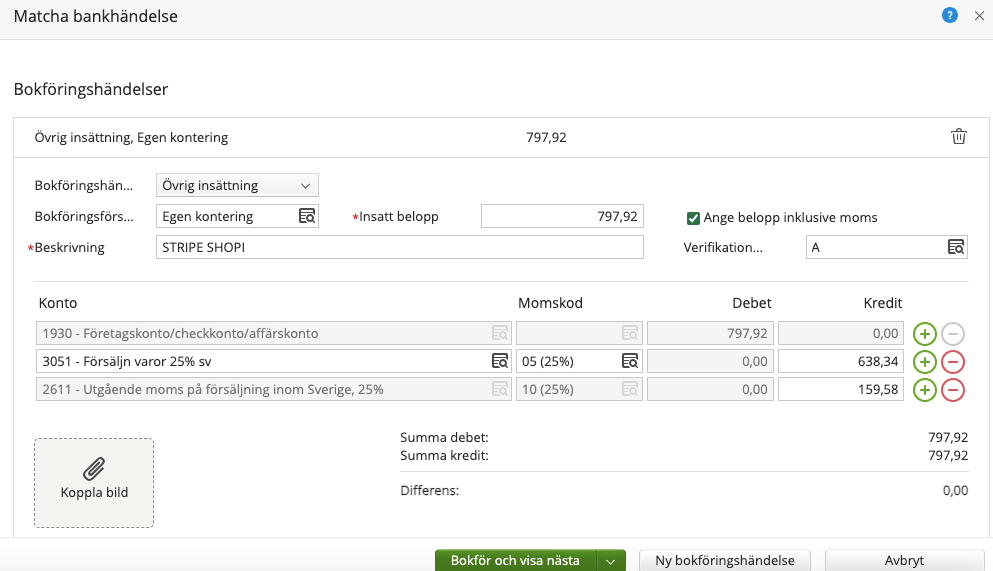Open lookup icon in Verifikation field
Screen dimensions: 993x571
pyautogui.click(x=956, y=247)
